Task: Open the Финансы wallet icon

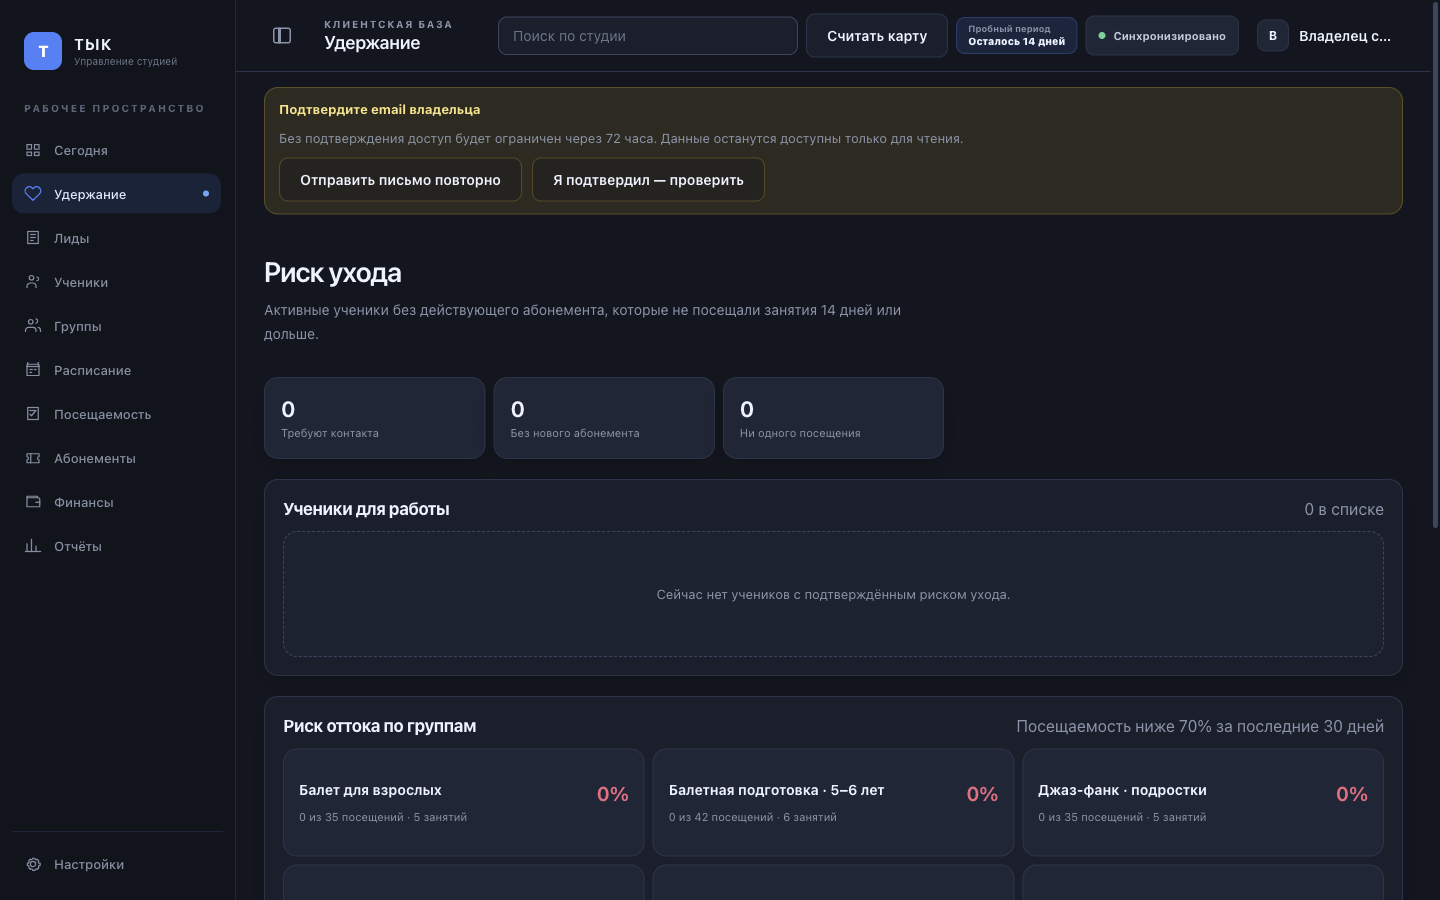Action: coord(33,502)
